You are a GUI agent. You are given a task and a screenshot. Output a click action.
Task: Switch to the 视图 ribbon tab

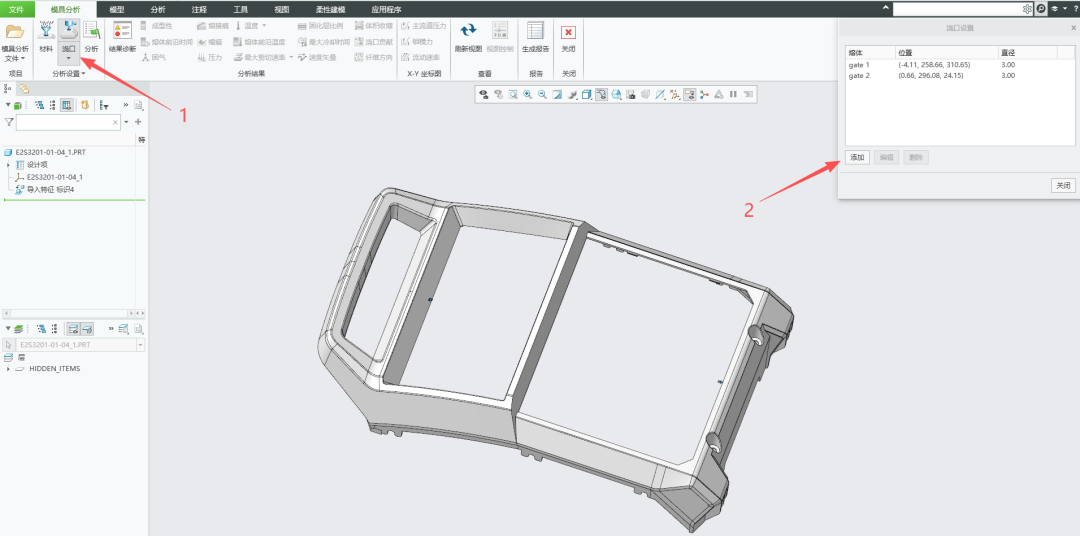pyautogui.click(x=282, y=10)
